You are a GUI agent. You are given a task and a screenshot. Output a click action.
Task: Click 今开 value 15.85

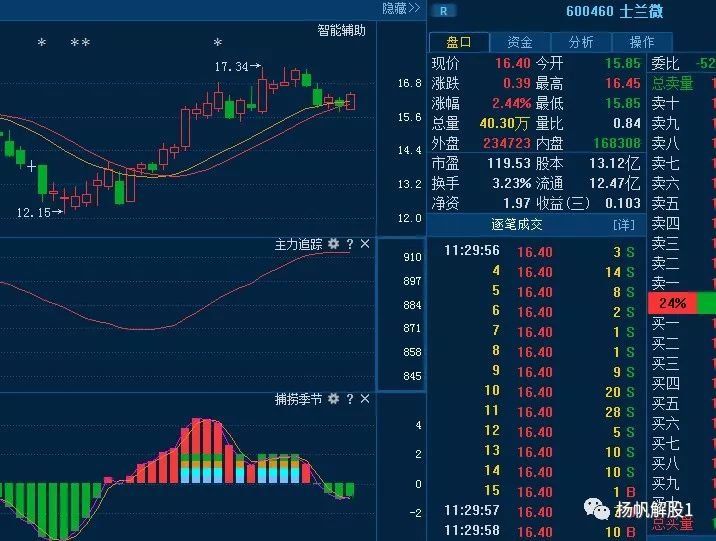623,63
